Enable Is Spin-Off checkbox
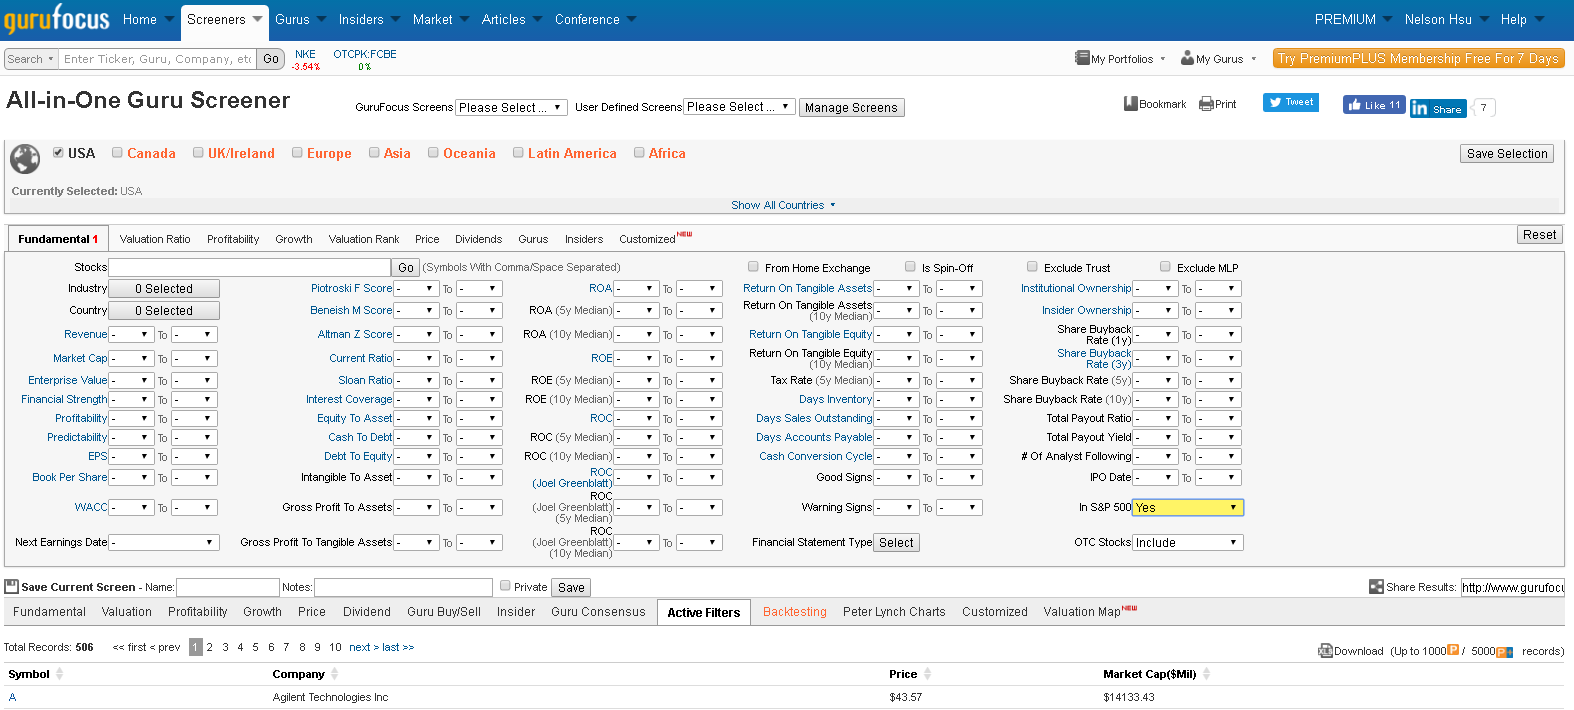Screen dimensions: 1574x710 pos(910,266)
